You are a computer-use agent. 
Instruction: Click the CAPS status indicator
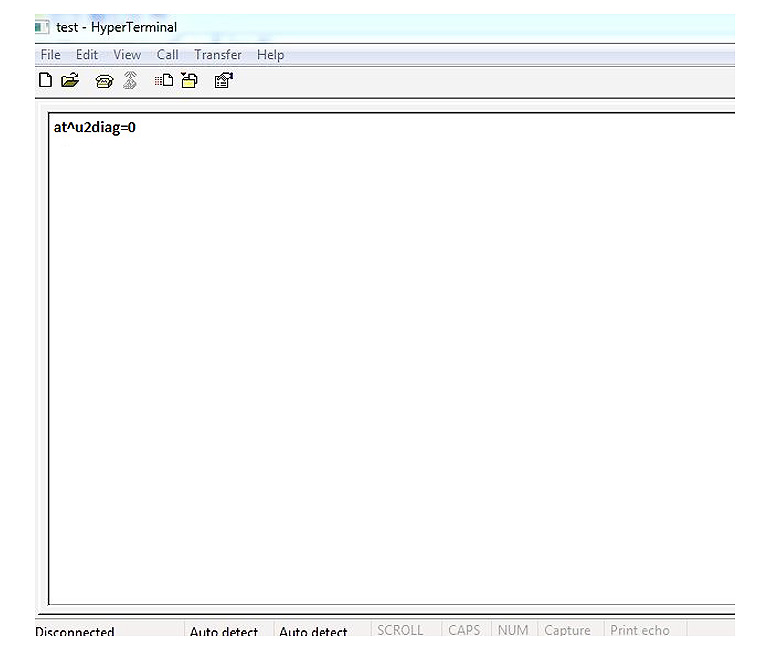point(464,630)
